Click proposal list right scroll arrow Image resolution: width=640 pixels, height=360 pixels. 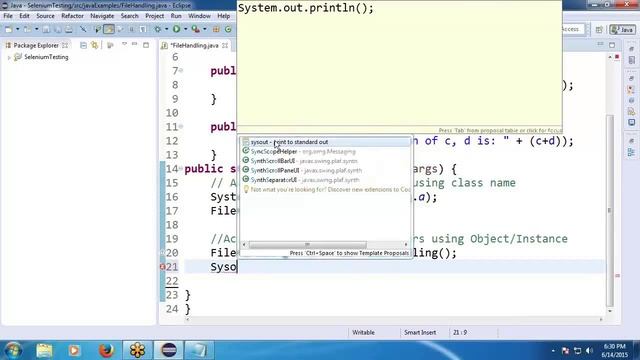406,244
